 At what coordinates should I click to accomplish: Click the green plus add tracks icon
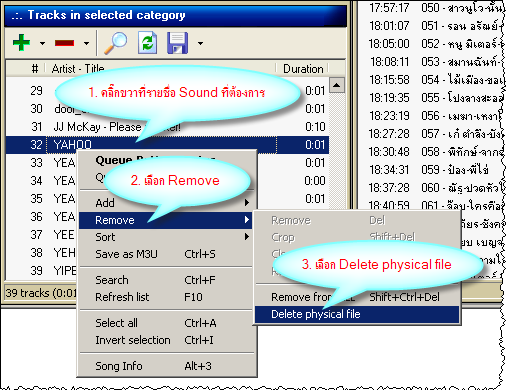21,43
